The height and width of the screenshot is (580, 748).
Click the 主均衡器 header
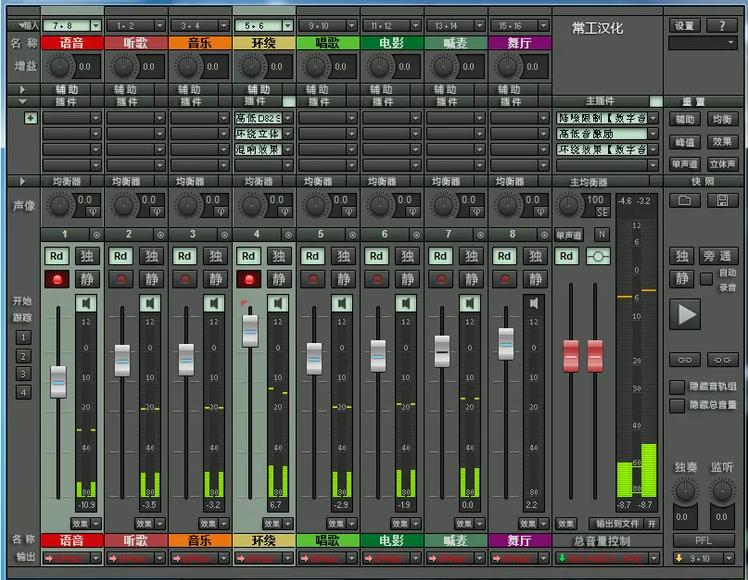(589, 182)
